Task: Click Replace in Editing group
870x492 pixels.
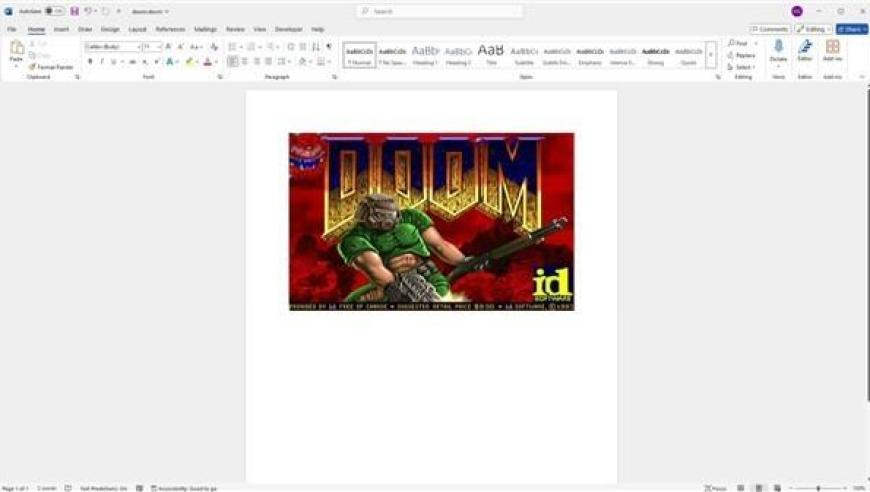Action: (x=742, y=55)
